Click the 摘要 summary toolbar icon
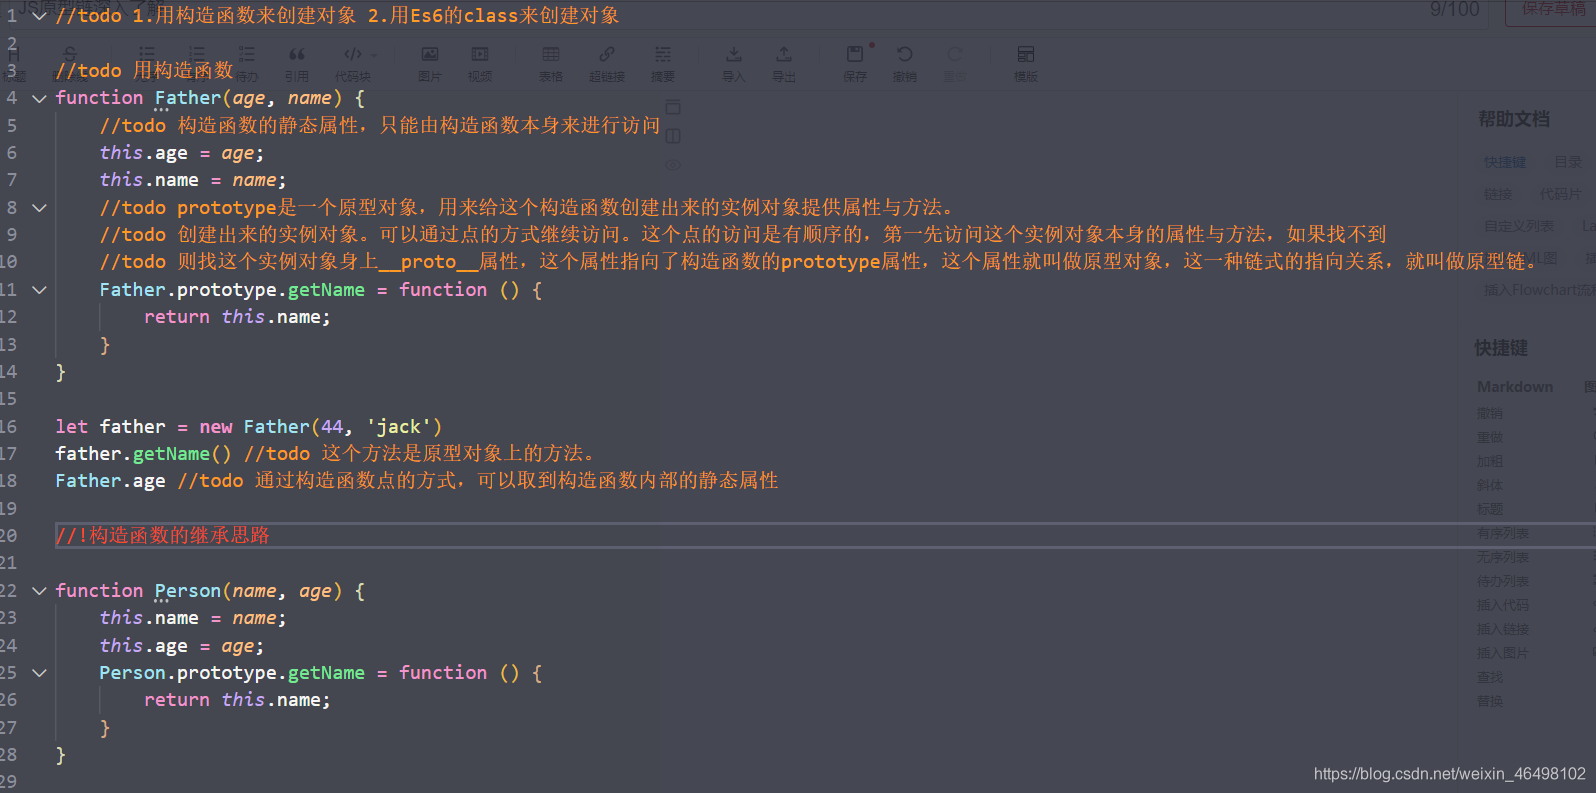The height and width of the screenshot is (793, 1596). (663, 54)
